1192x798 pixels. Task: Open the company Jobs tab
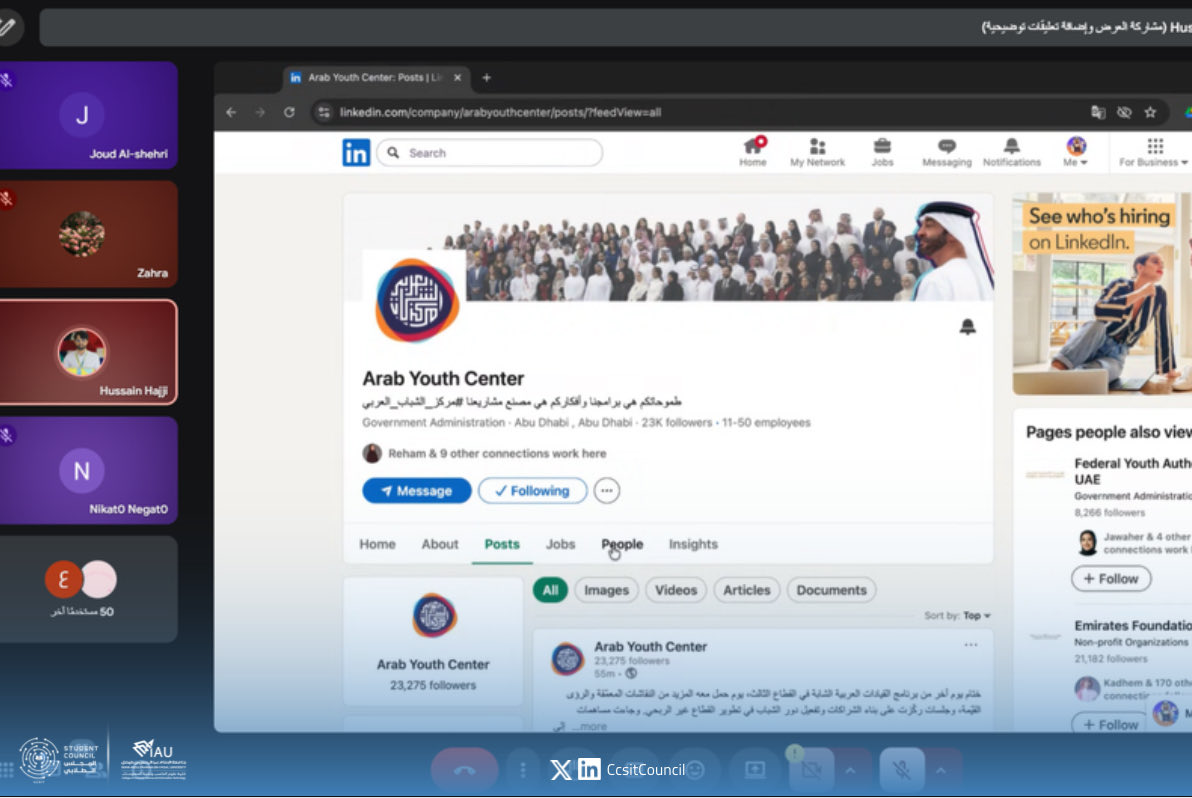pyautogui.click(x=560, y=544)
